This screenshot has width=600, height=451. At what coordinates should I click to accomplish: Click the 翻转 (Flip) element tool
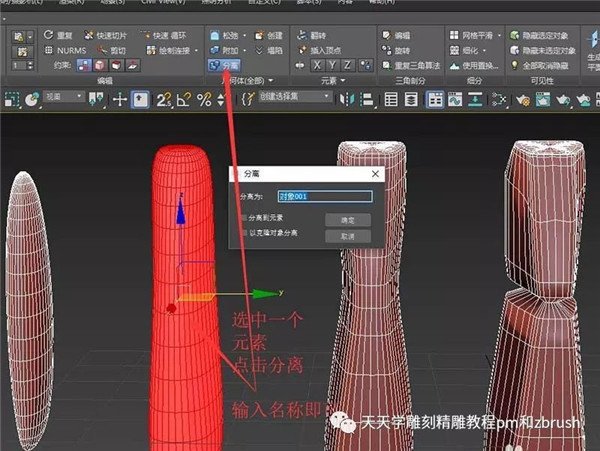tap(312, 35)
